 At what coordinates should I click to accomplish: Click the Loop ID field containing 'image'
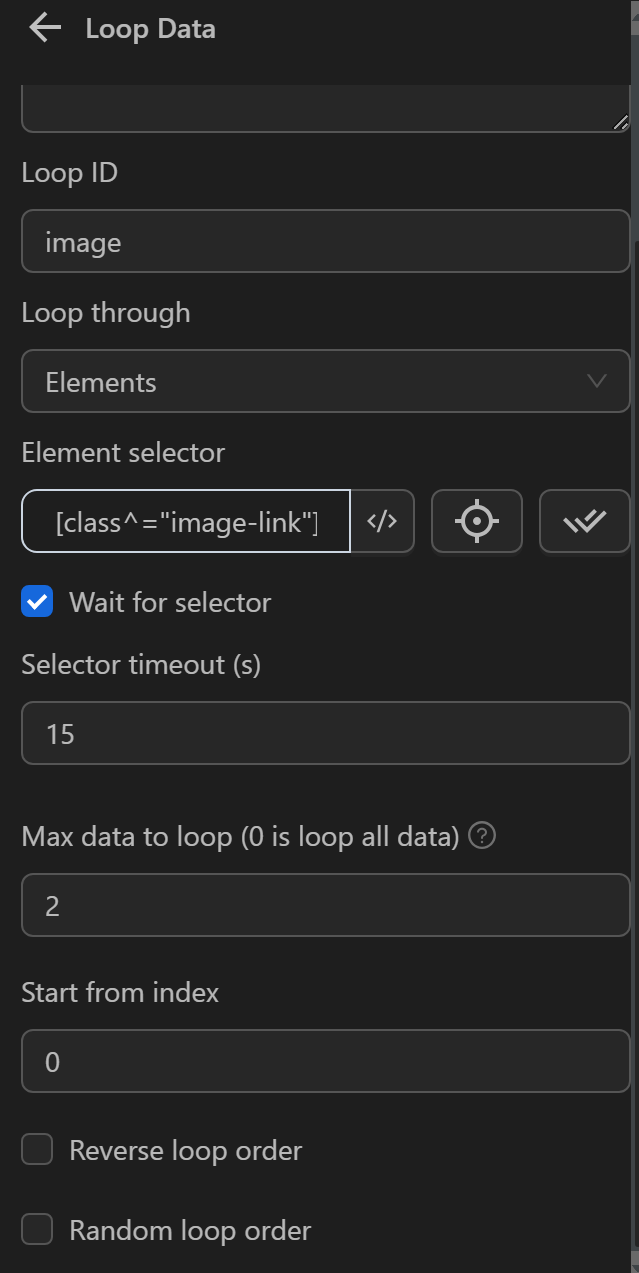click(x=325, y=241)
